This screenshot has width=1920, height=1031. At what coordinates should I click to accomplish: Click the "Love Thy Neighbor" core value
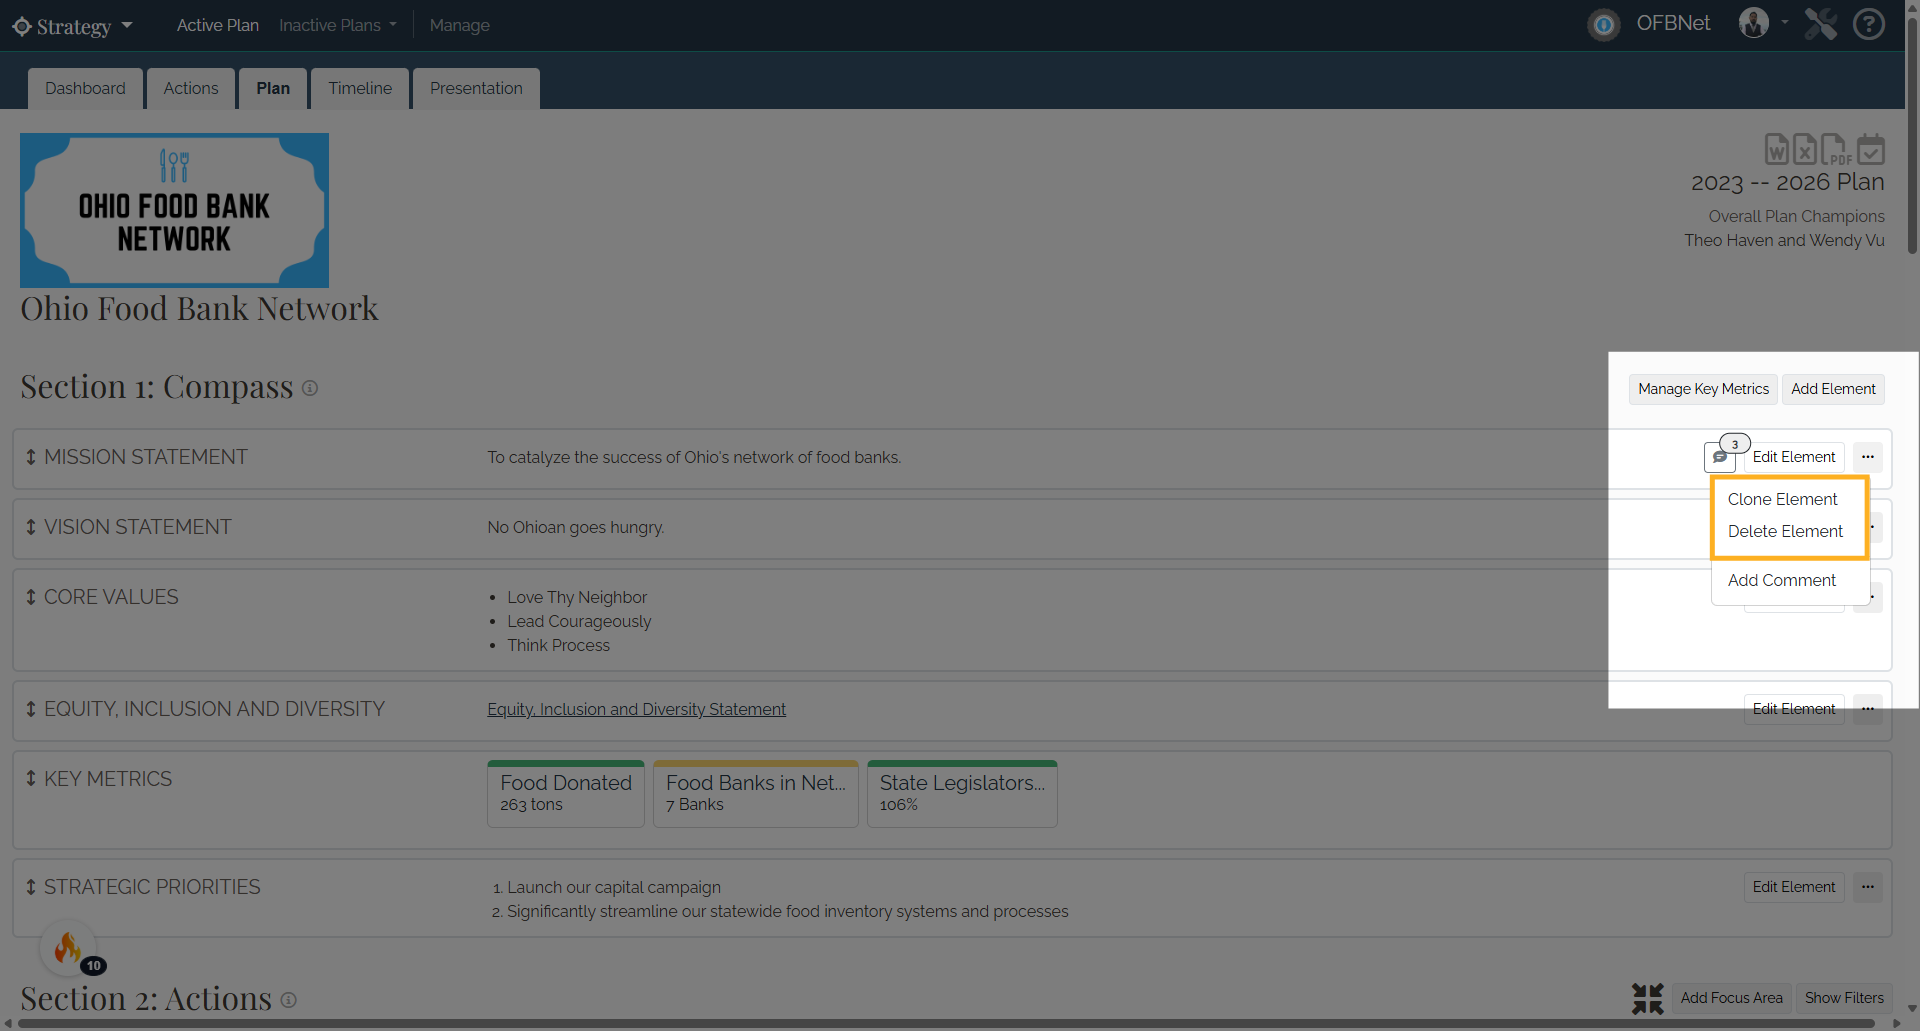(577, 597)
